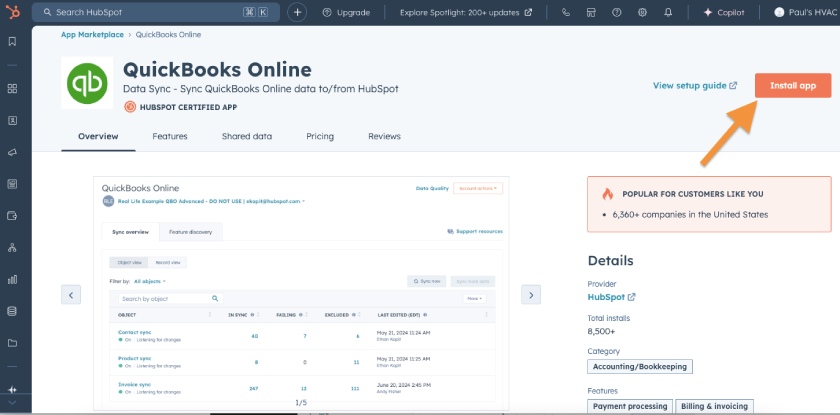The height and width of the screenshot is (415, 840).
Task: Open the Library folder sidebar icon
Action: click(12, 343)
